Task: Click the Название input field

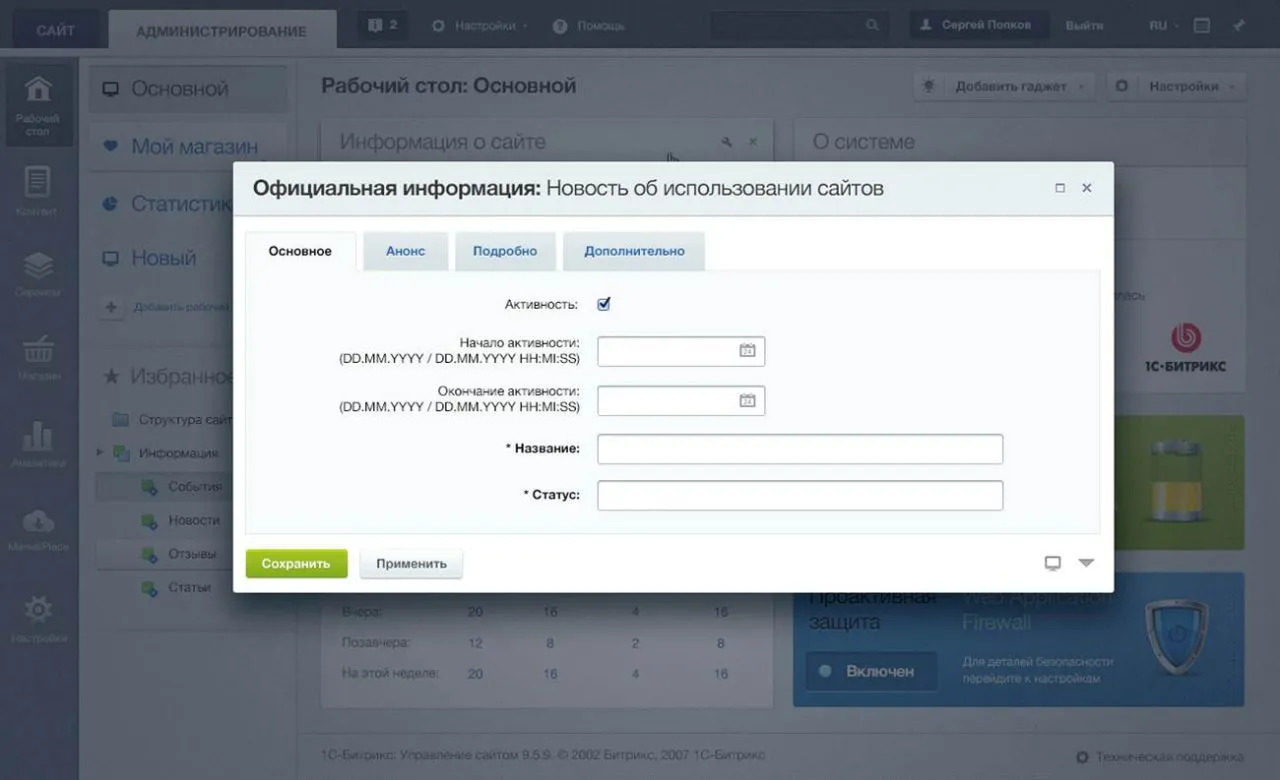Action: (799, 449)
